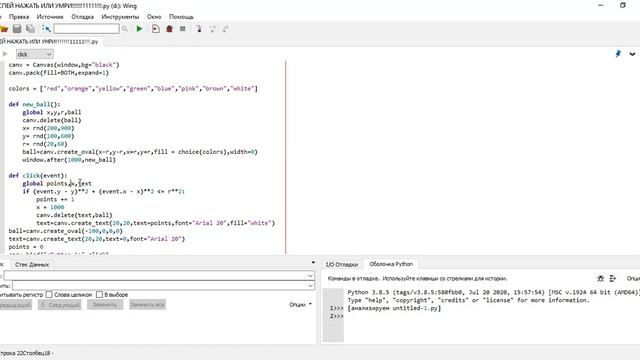Image resolution: width=640 pixels, height=360 pixels.
Task: Click the toolbar search input field
Action: click(87, 29)
